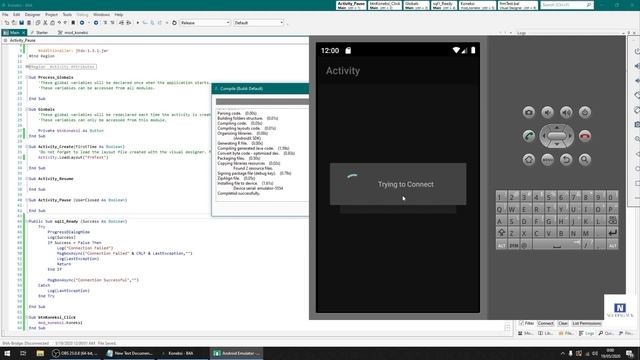Click the navigate back blue circle icon
The image size is (640, 360).
point(82,23)
